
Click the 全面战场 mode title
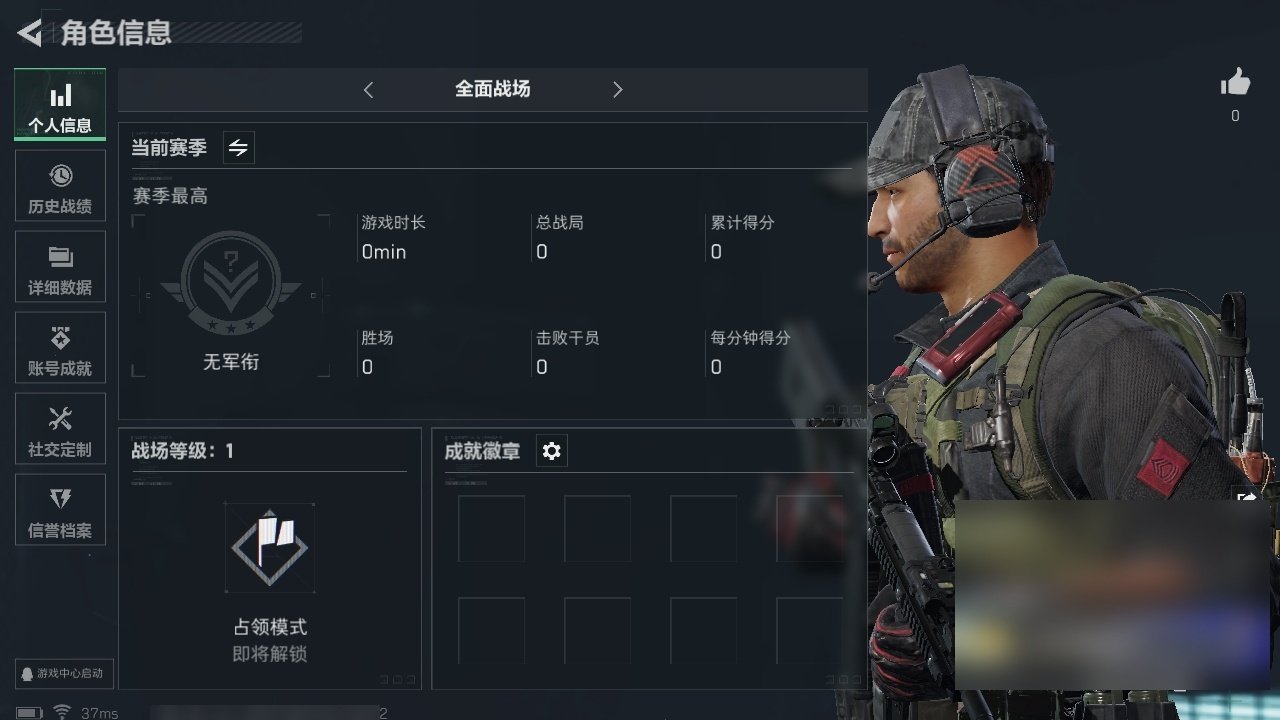coord(492,89)
